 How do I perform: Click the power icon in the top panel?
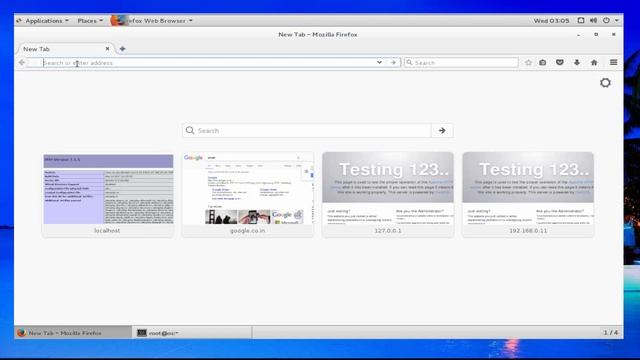coord(607,20)
